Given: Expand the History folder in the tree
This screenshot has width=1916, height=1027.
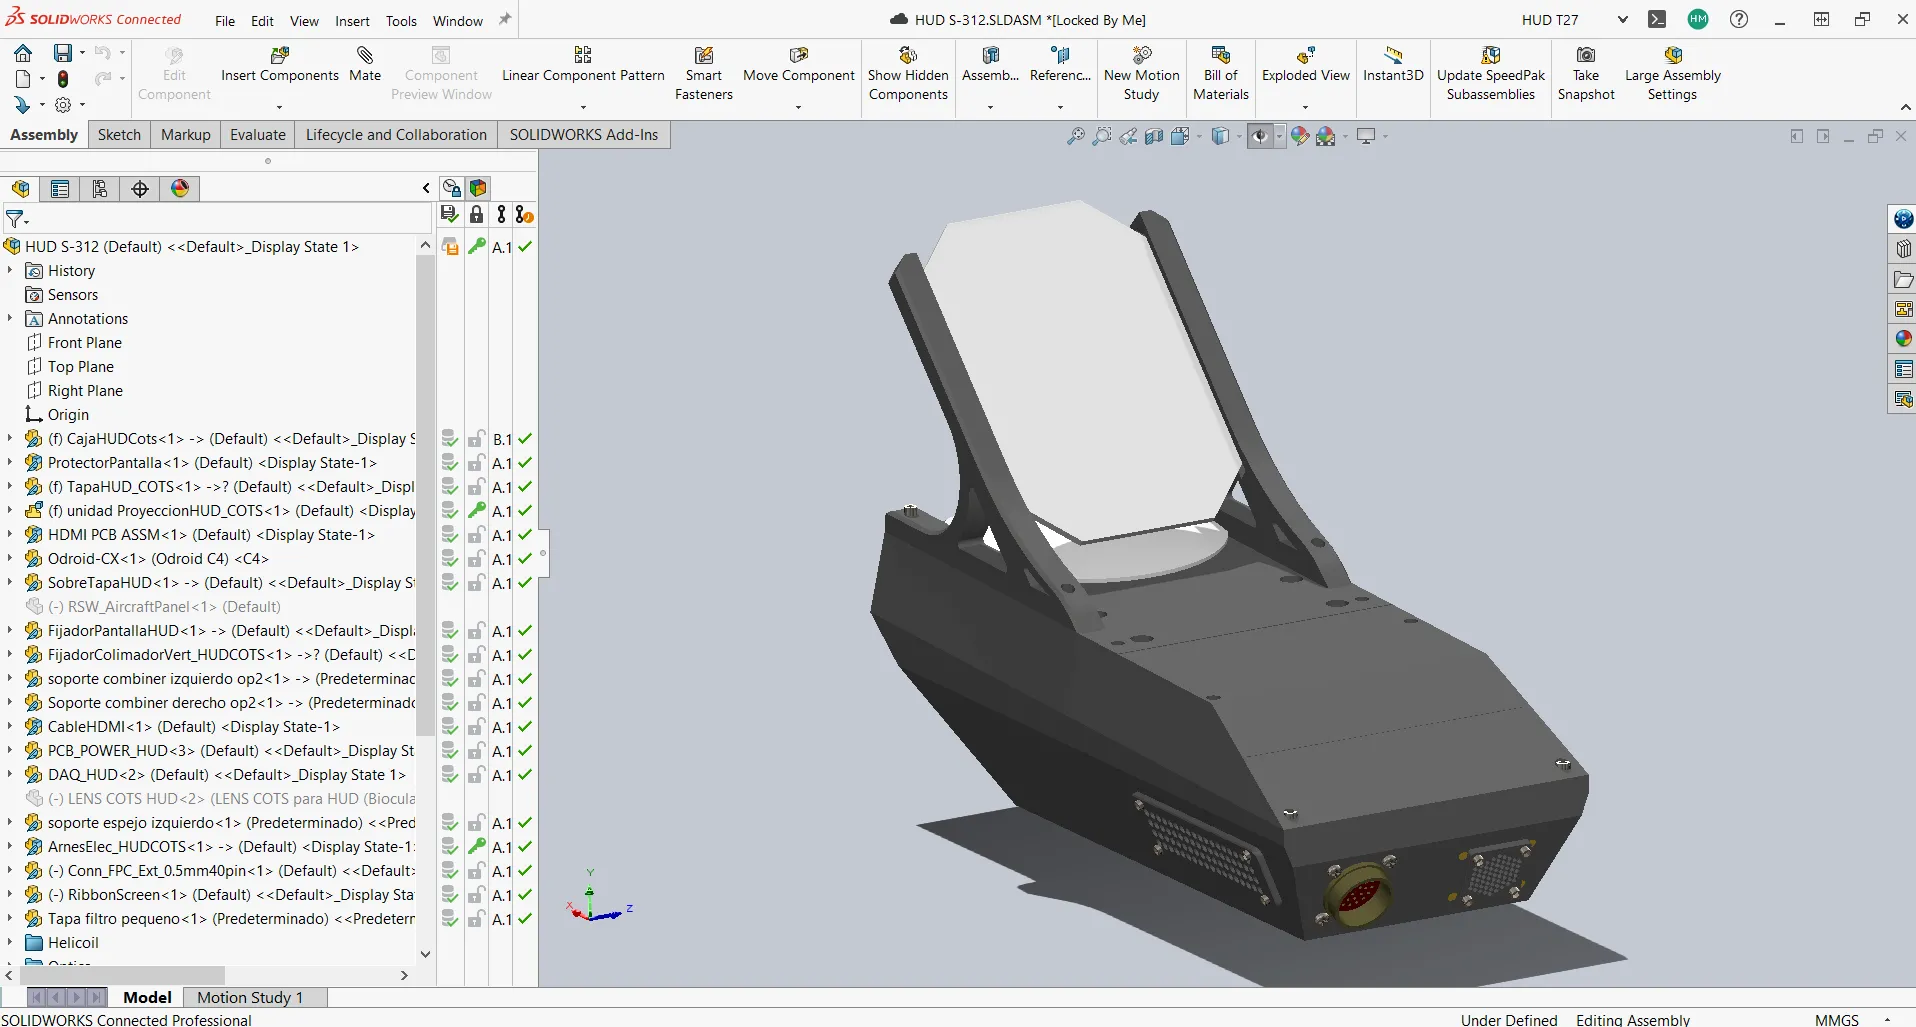Looking at the screenshot, I should tap(10, 270).
